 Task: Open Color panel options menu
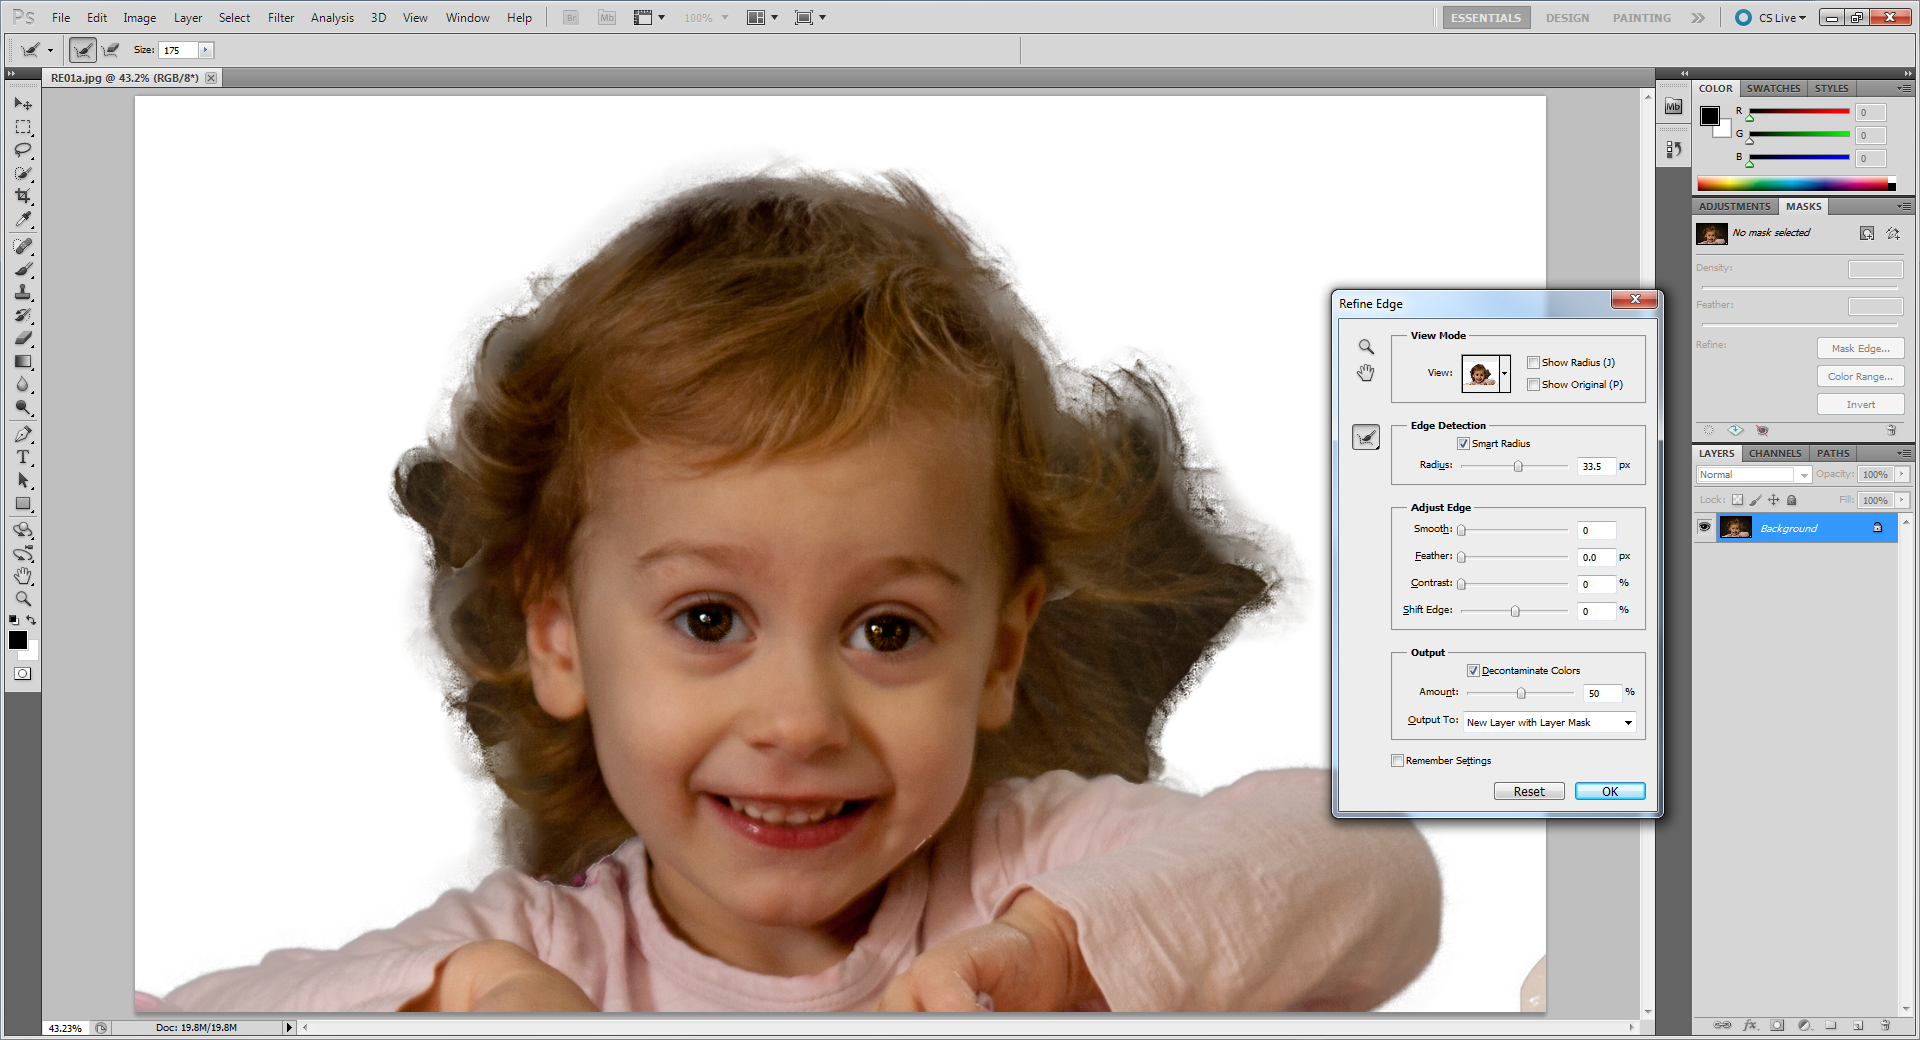(x=1904, y=89)
